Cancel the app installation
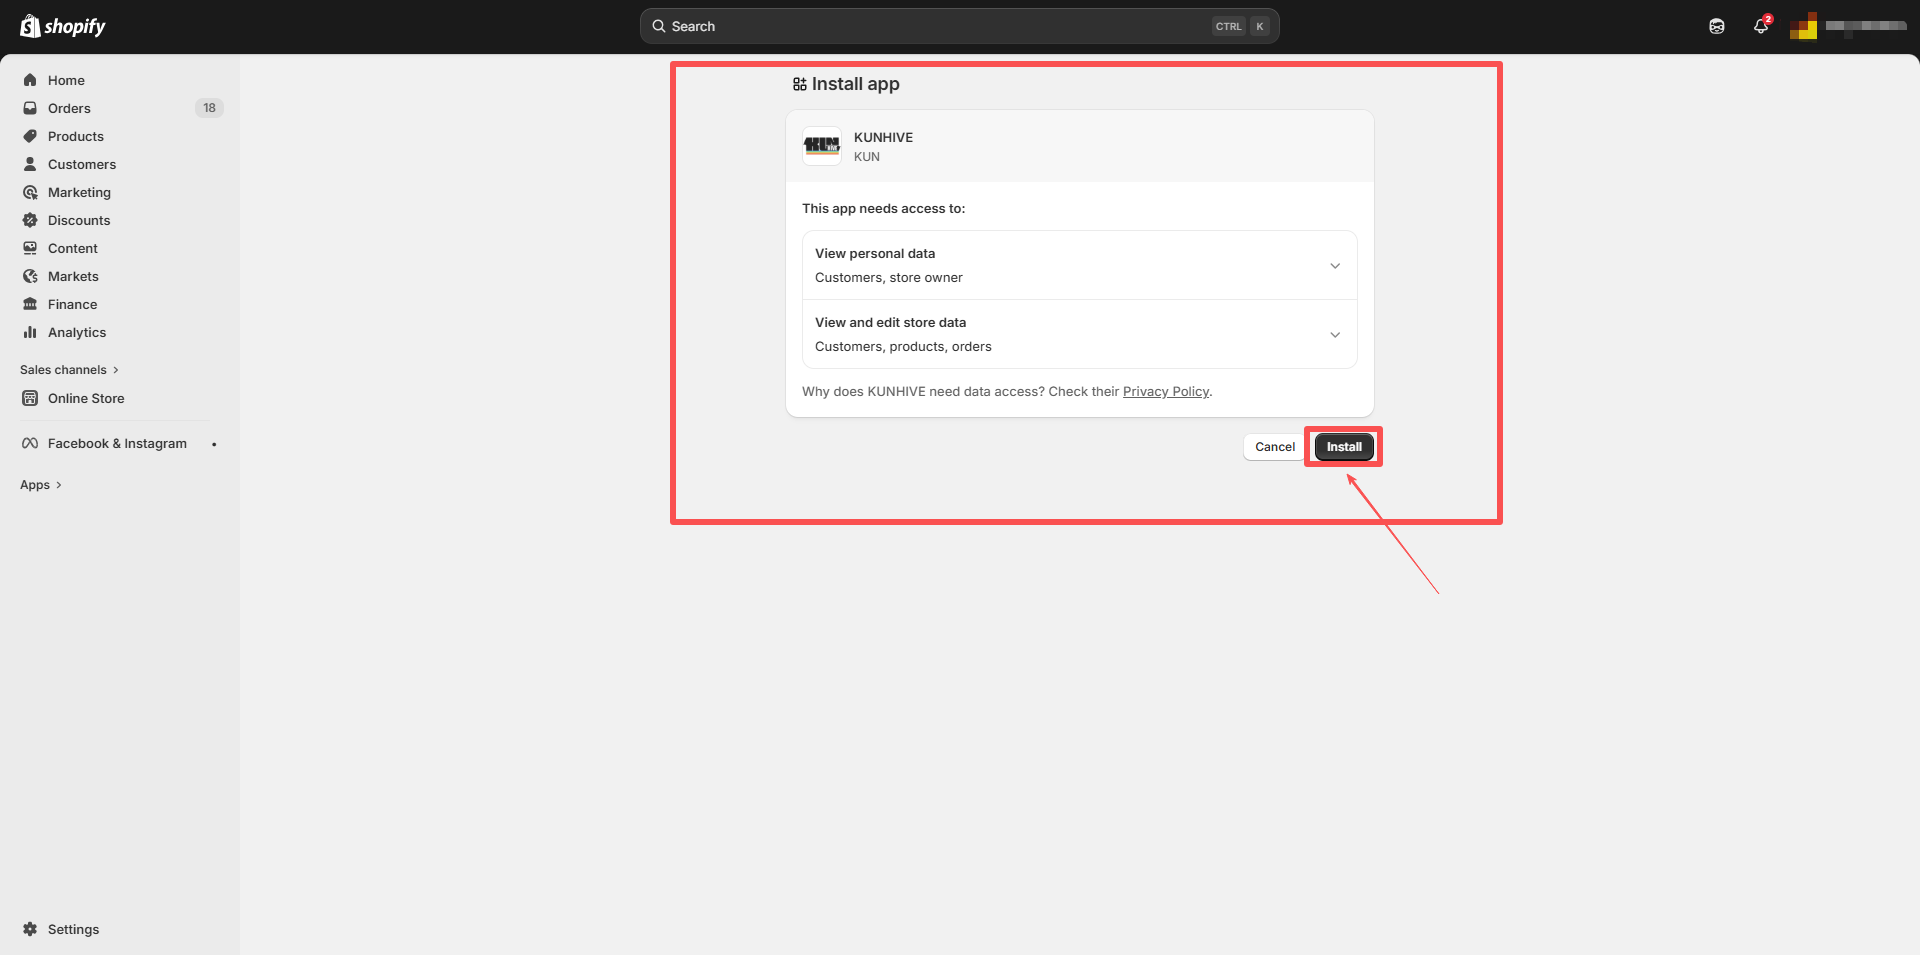This screenshot has height=955, width=1920. (x=1274, y=447)
